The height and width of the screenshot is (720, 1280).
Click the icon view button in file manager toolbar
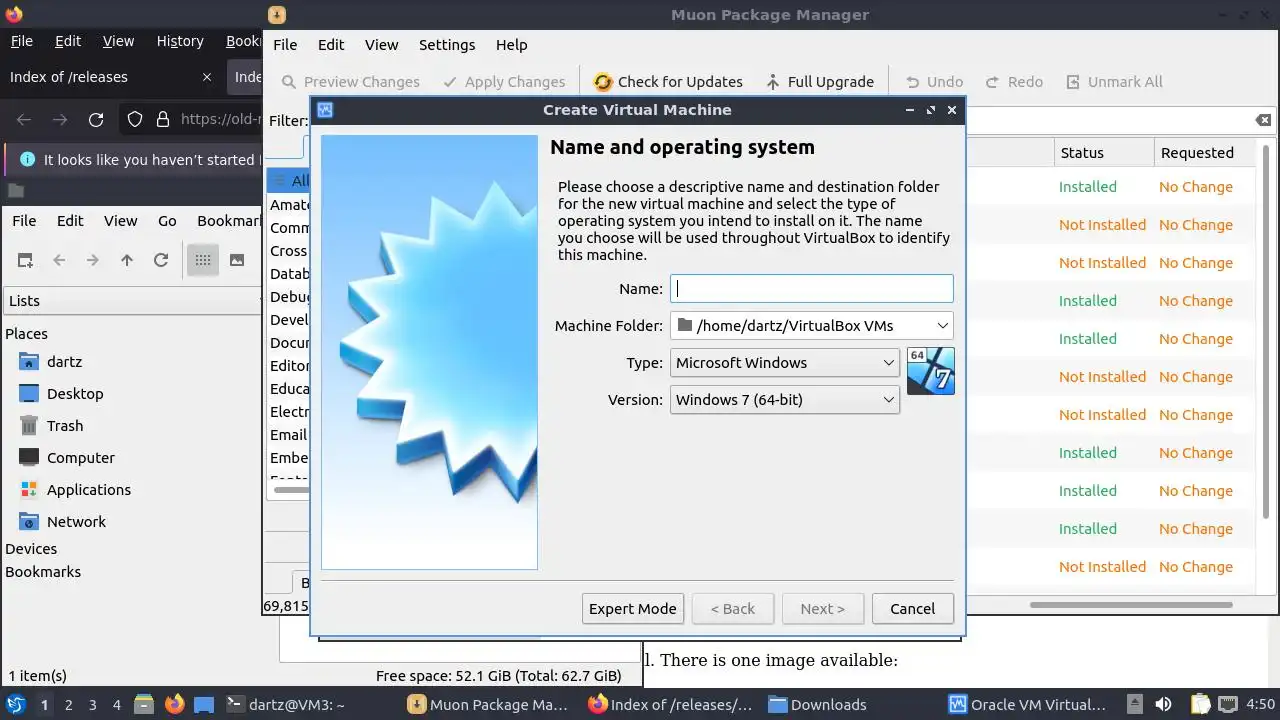tap(203, 260)
